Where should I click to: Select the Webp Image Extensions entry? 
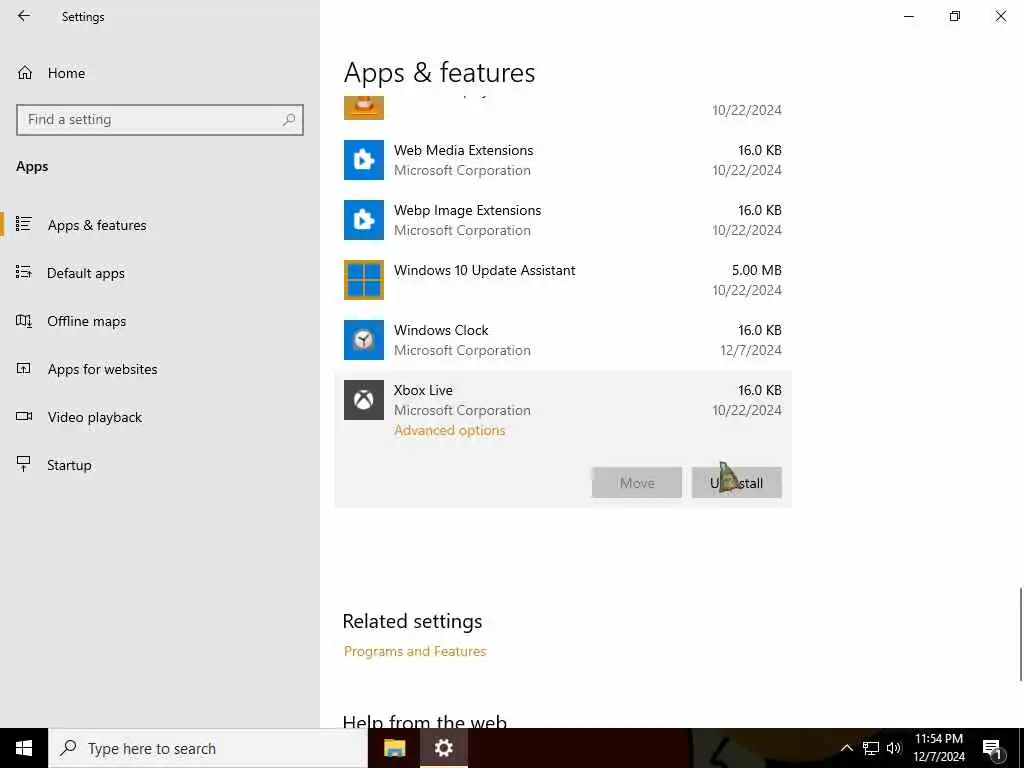[563, 220]
